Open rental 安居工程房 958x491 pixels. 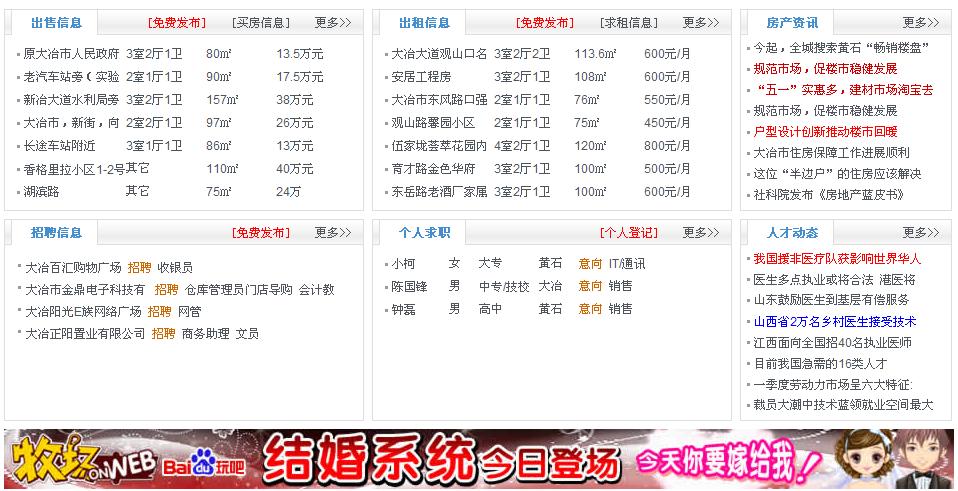(421, 77)
